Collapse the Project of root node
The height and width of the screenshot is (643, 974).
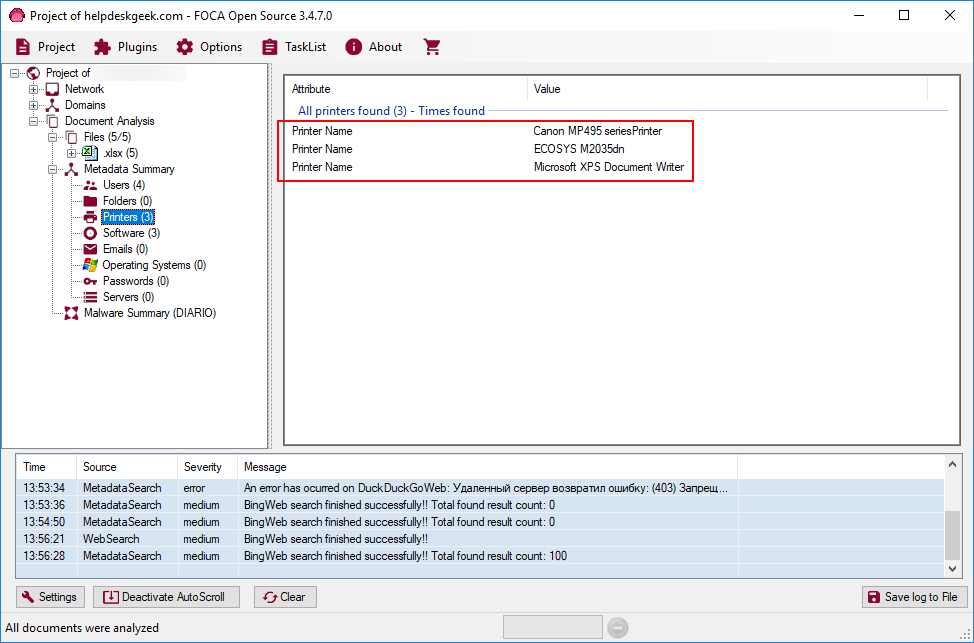point(15,73)
